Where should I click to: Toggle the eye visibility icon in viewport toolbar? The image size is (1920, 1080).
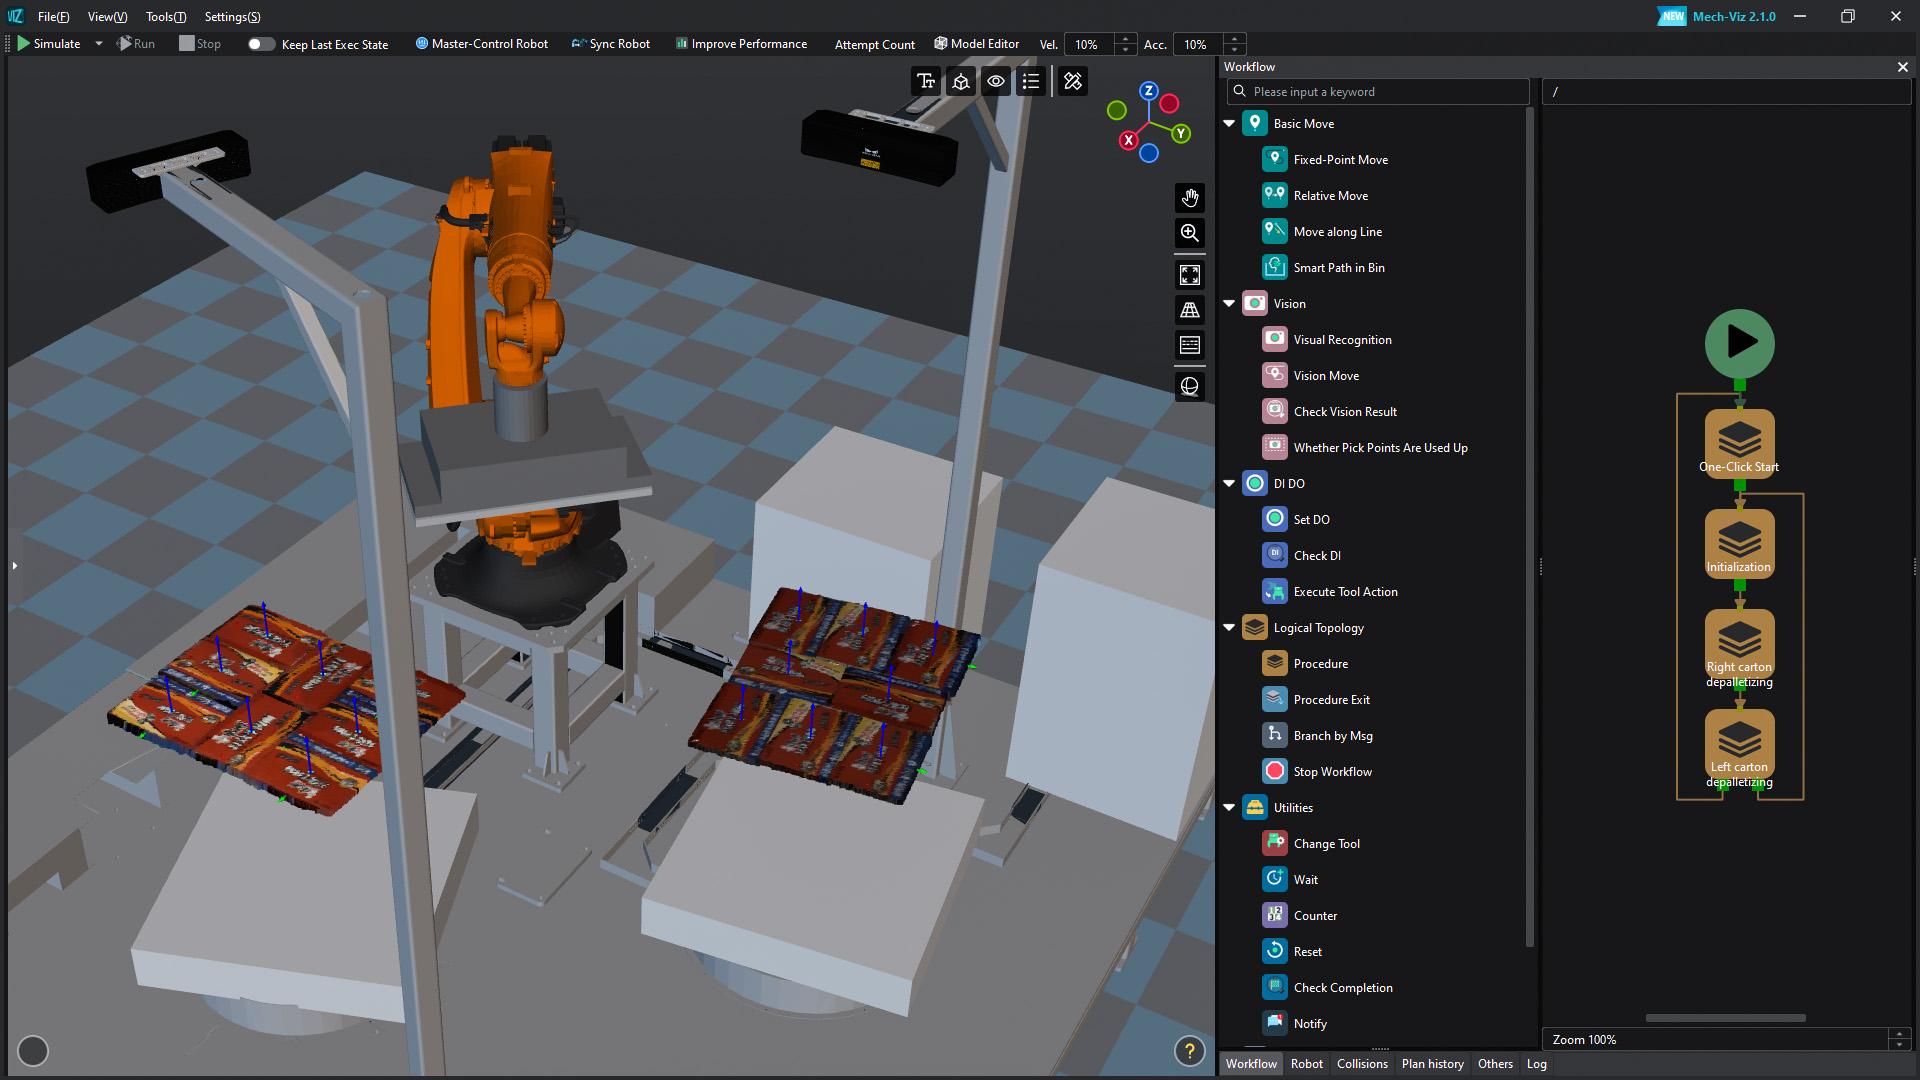[x=996, y=81]
